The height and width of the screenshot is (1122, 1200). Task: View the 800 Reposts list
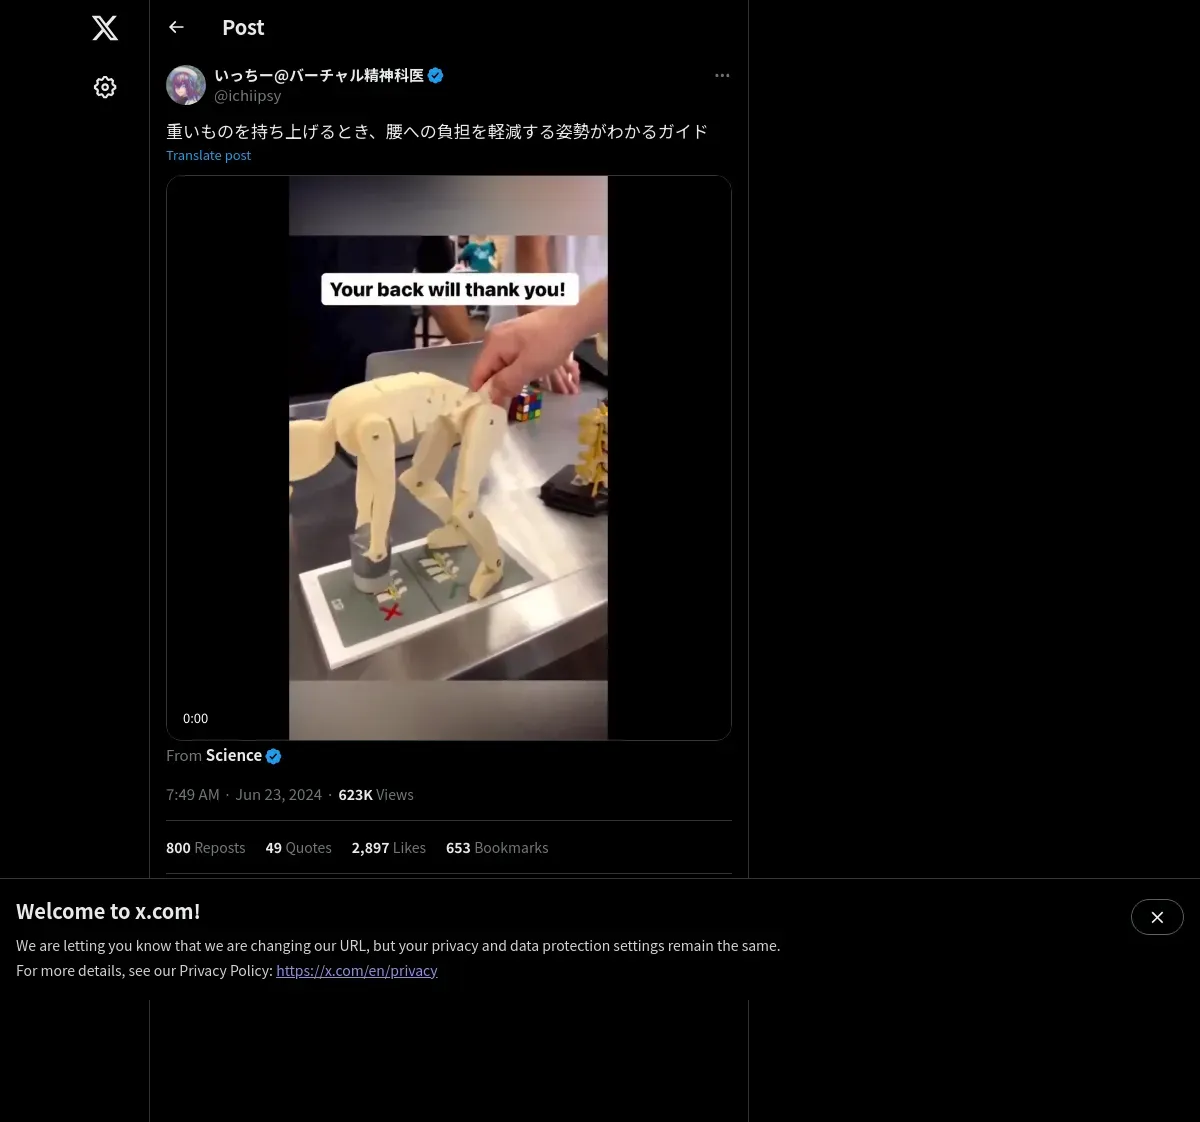205,847
